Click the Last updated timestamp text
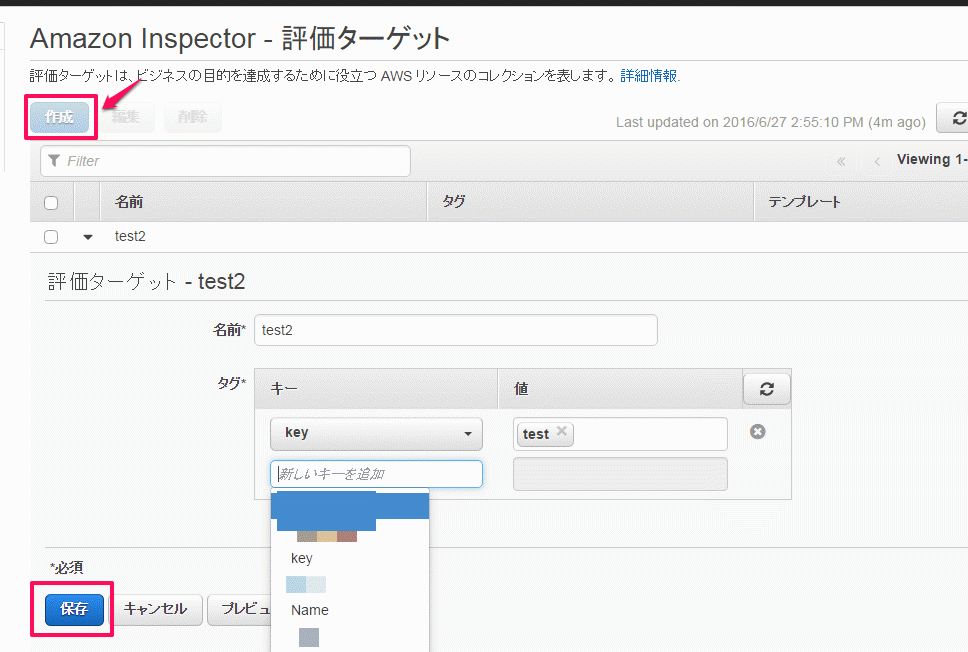The width and height of the screenshot is (968, 652). point(771,122)
